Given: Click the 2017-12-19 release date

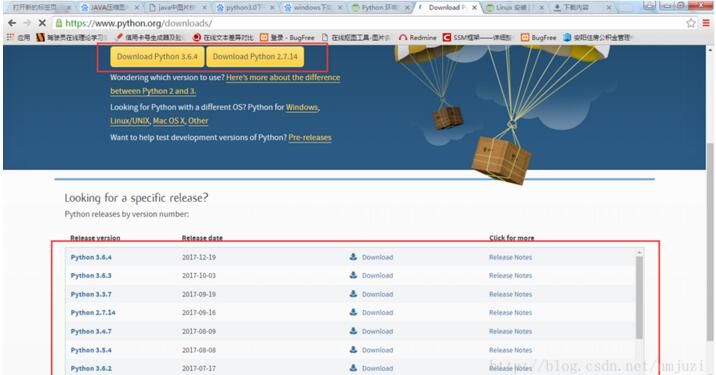Looking at the screenshot, I should click(199, 257).
